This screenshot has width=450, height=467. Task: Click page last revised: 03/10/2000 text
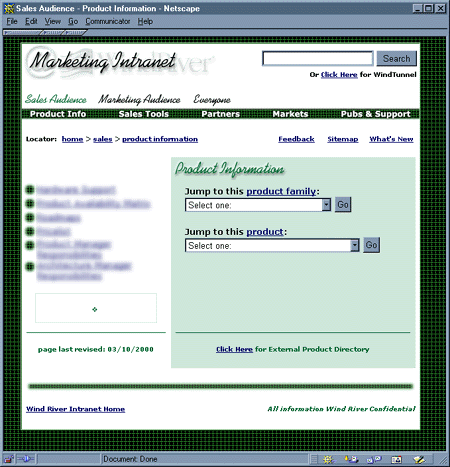(96, 349)
